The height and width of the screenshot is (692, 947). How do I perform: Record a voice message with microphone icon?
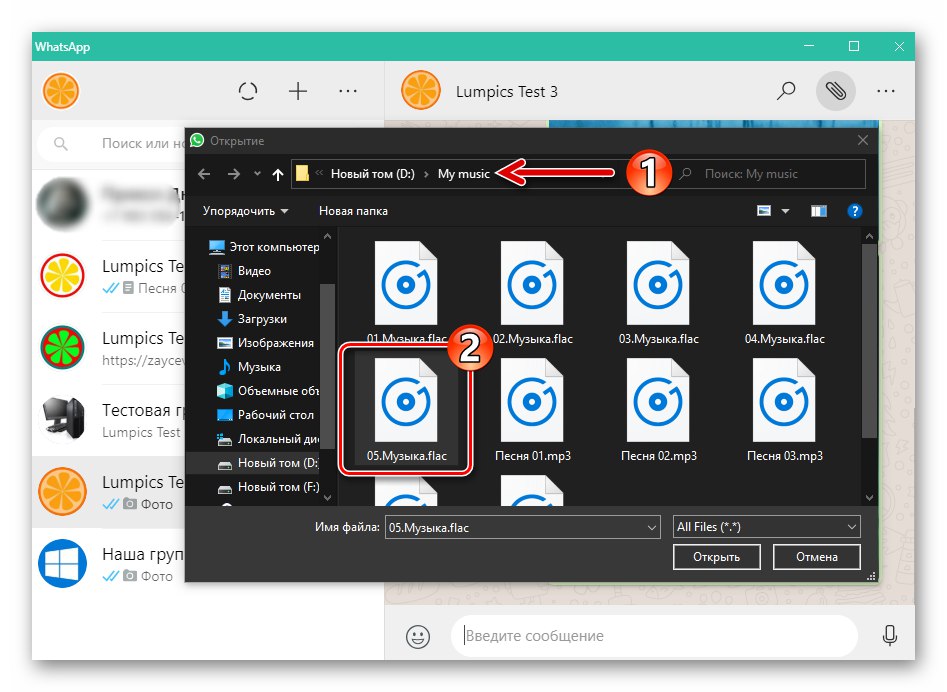click(890, 635)
